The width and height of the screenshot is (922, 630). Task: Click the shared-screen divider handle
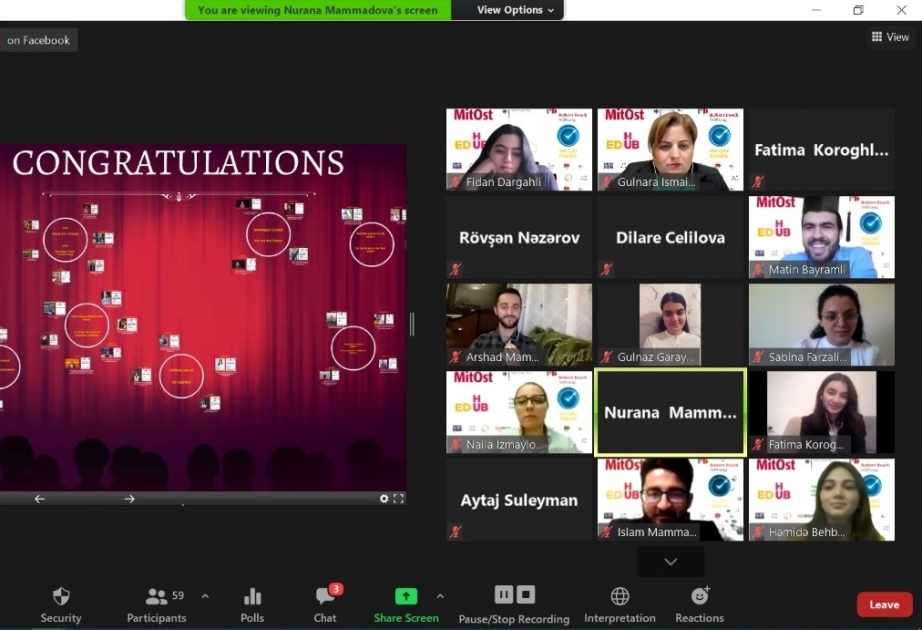(x=412, y=324)
